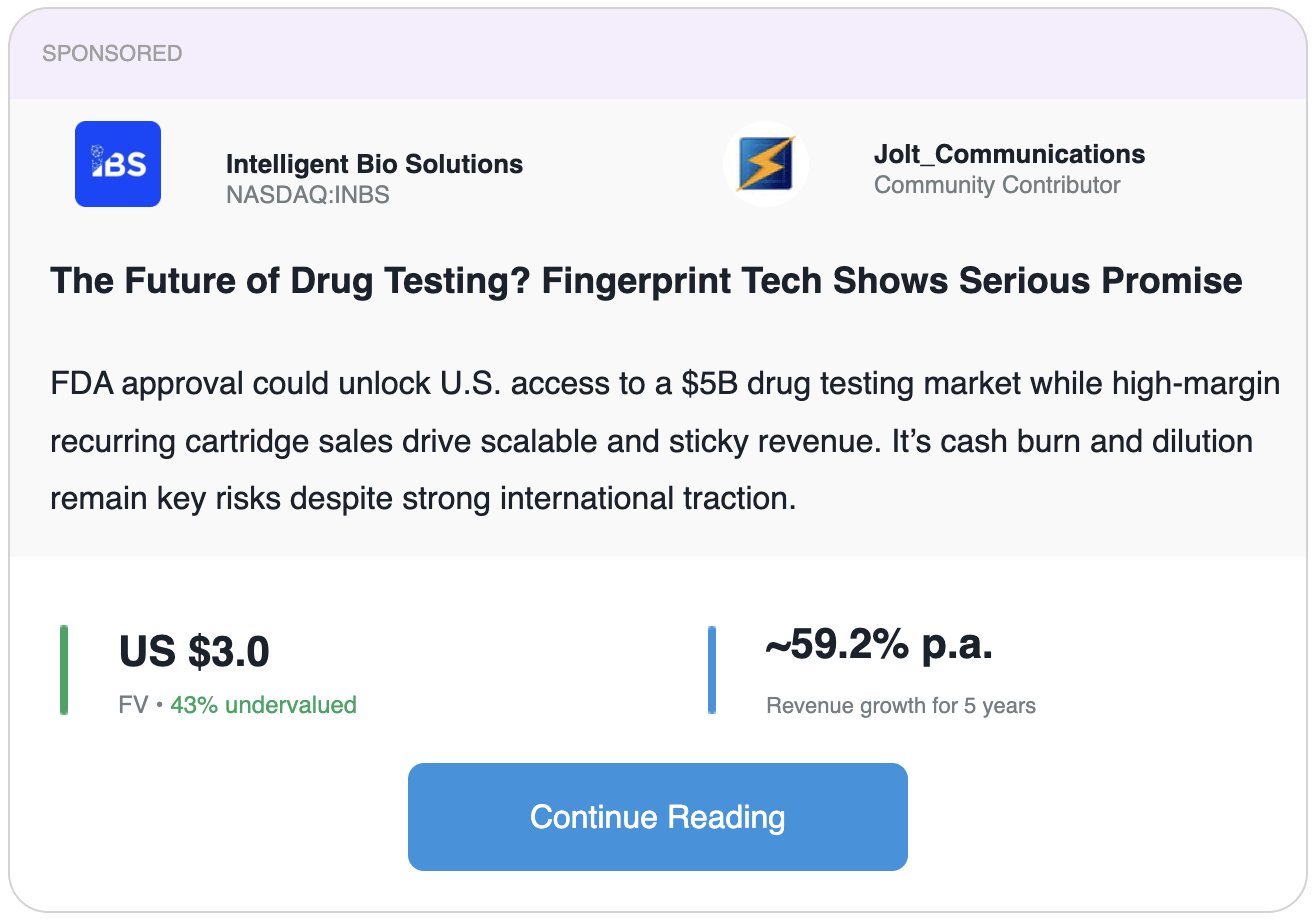This screenshot has height=924, width=1316.
Task: Click the lavender sponsored banner strip
Action: (658, 54)
